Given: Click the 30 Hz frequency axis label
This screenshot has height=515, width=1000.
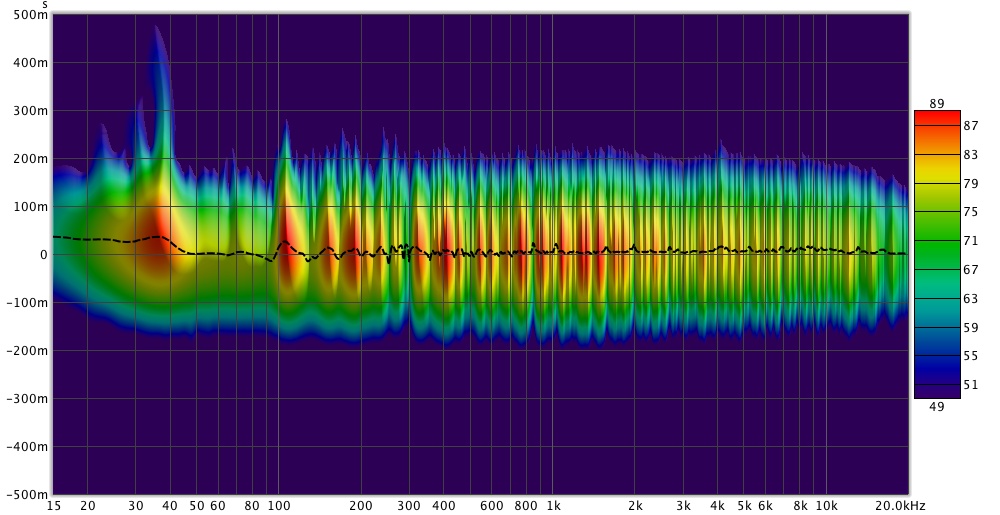Looking at the screenshot, I should [135, 506].
